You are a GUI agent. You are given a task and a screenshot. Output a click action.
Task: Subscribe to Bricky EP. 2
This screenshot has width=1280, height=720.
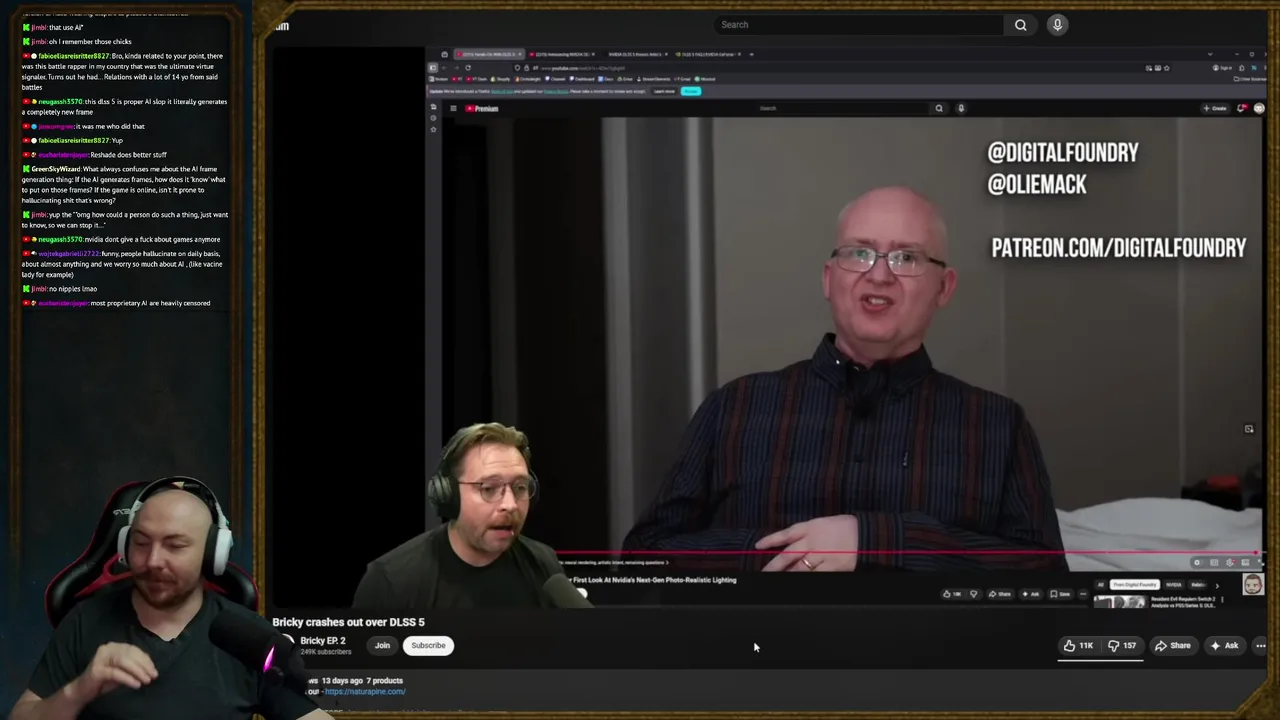tap(428, 646)
